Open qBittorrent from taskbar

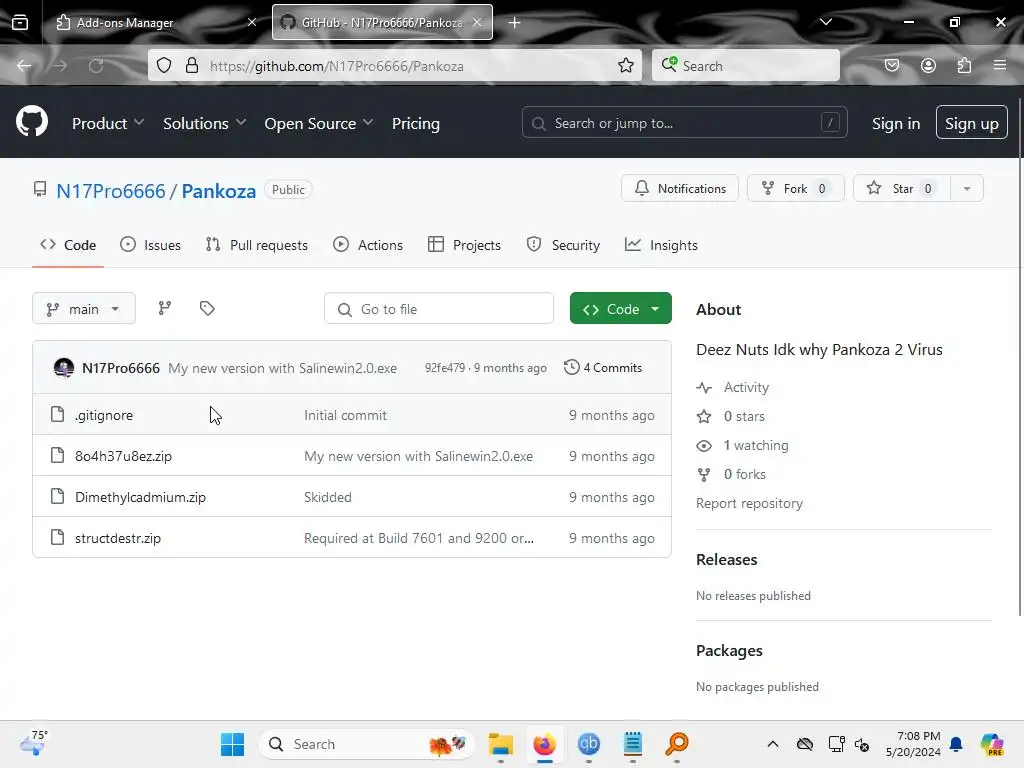(588, 744)
